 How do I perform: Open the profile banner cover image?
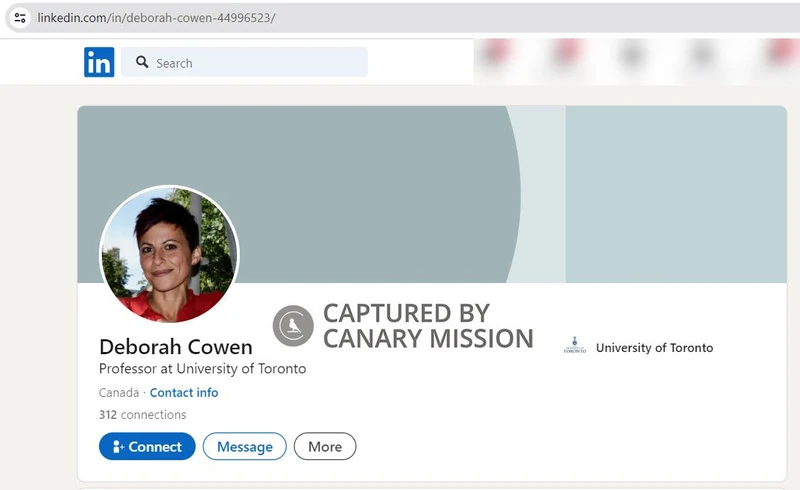[x=432, y=194]
